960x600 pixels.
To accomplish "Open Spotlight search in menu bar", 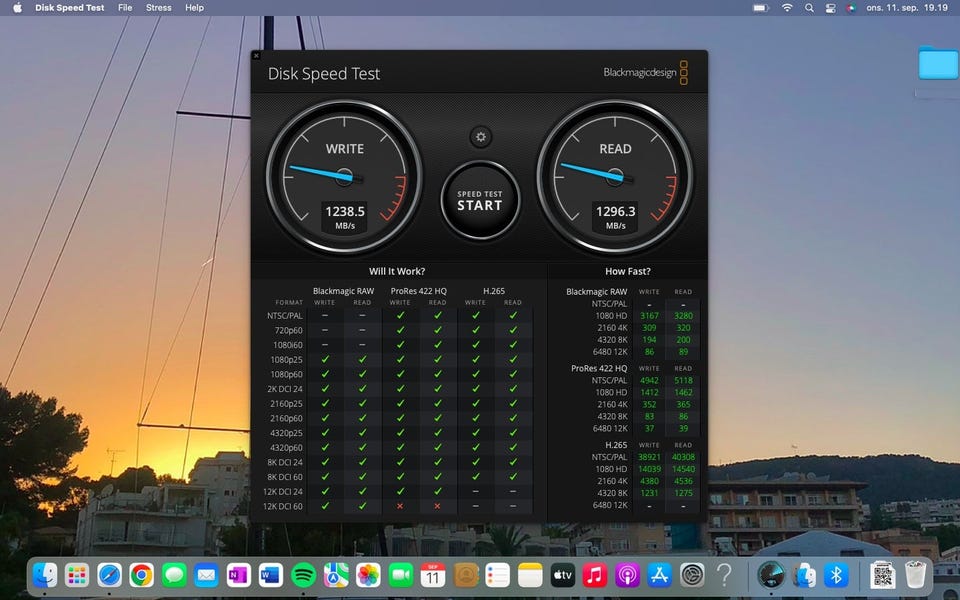I will (x=809, y=7).
